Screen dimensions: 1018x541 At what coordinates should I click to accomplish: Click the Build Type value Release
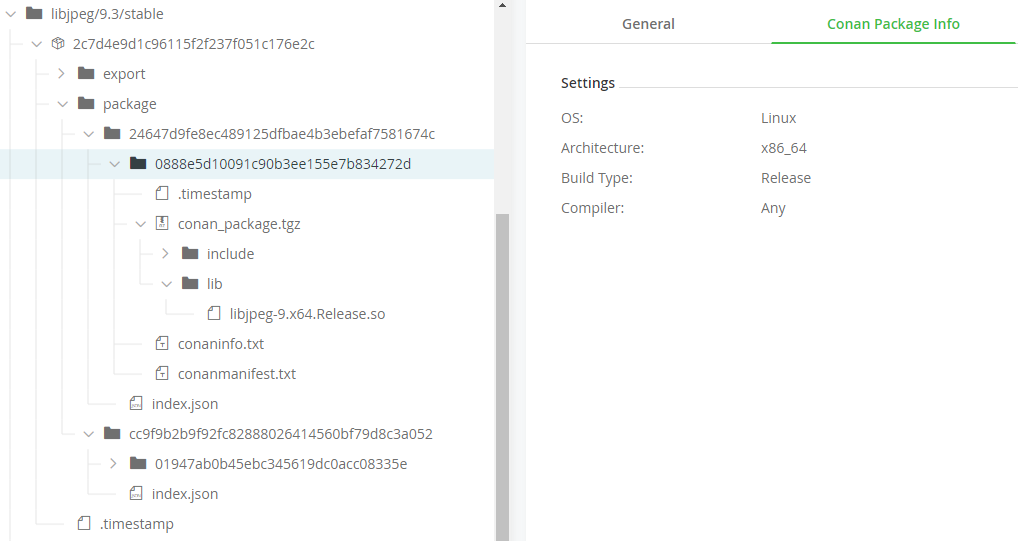point(786,178)
